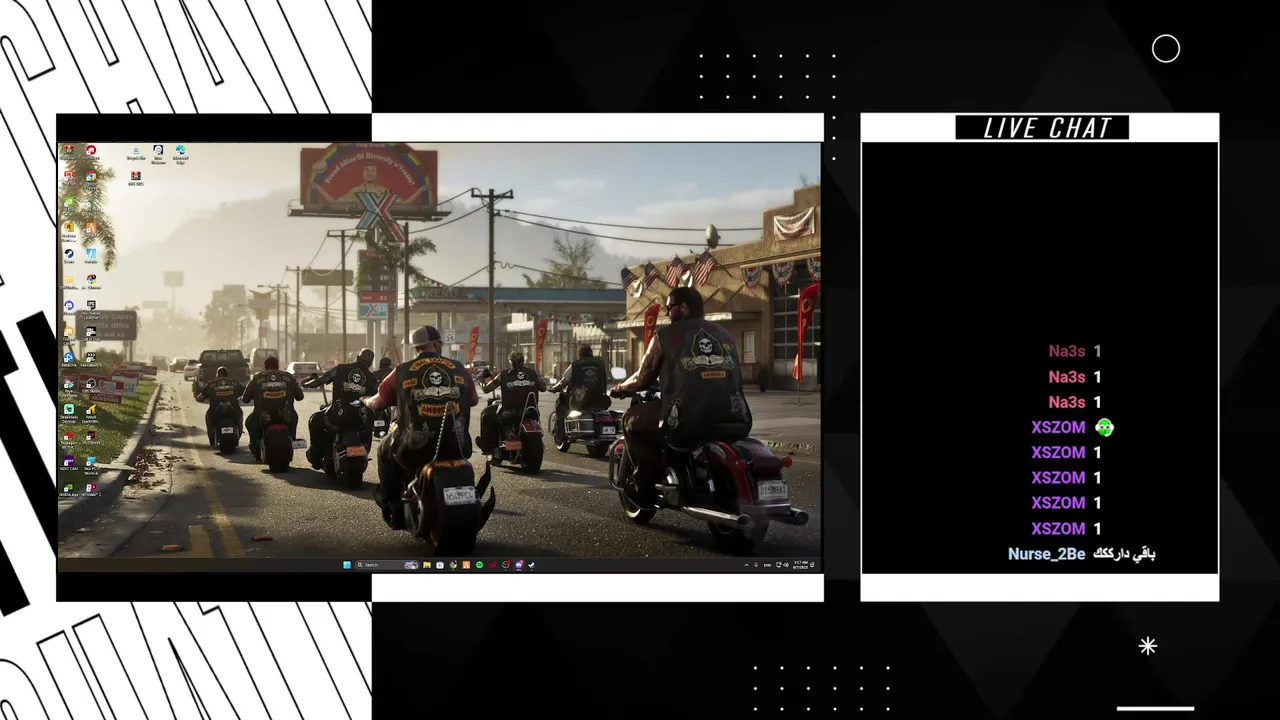1280x720 pixels.
Task: Open the NZXT CAM desktop shortcut
Action: point(69,464)
